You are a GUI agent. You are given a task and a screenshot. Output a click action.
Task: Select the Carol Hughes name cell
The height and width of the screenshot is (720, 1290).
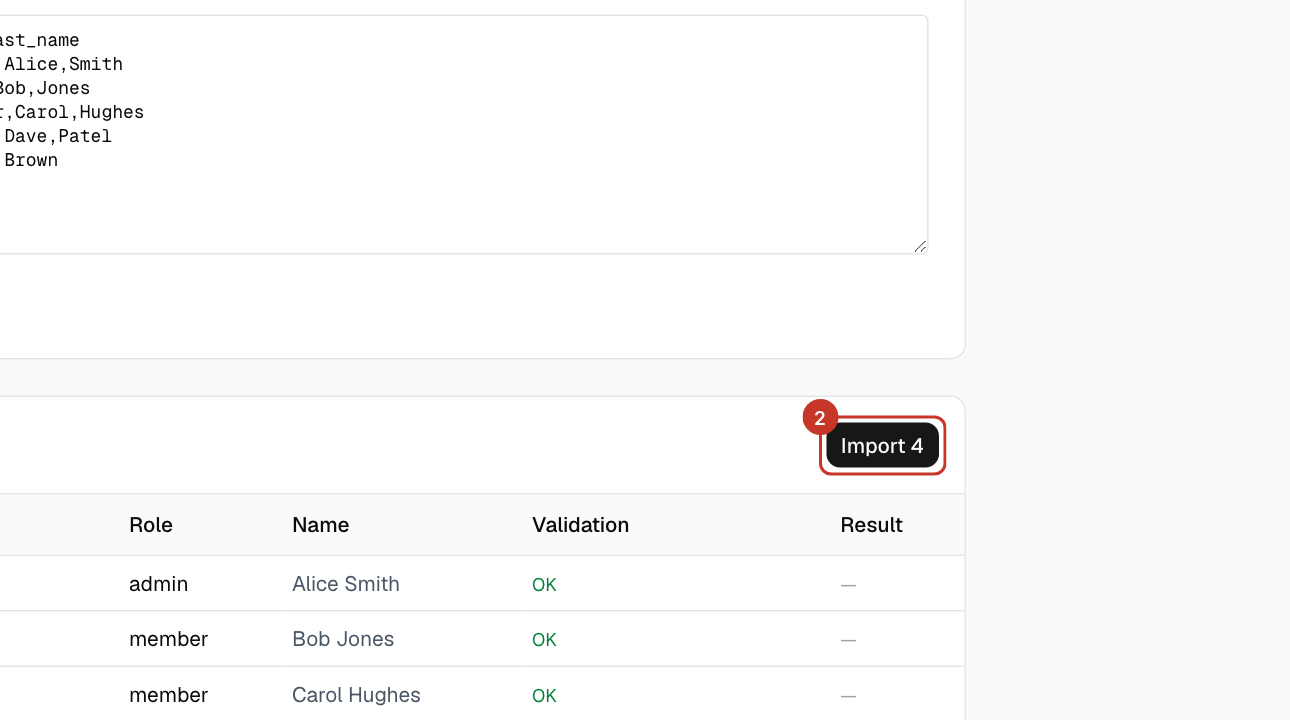click(x=356, y=695)
